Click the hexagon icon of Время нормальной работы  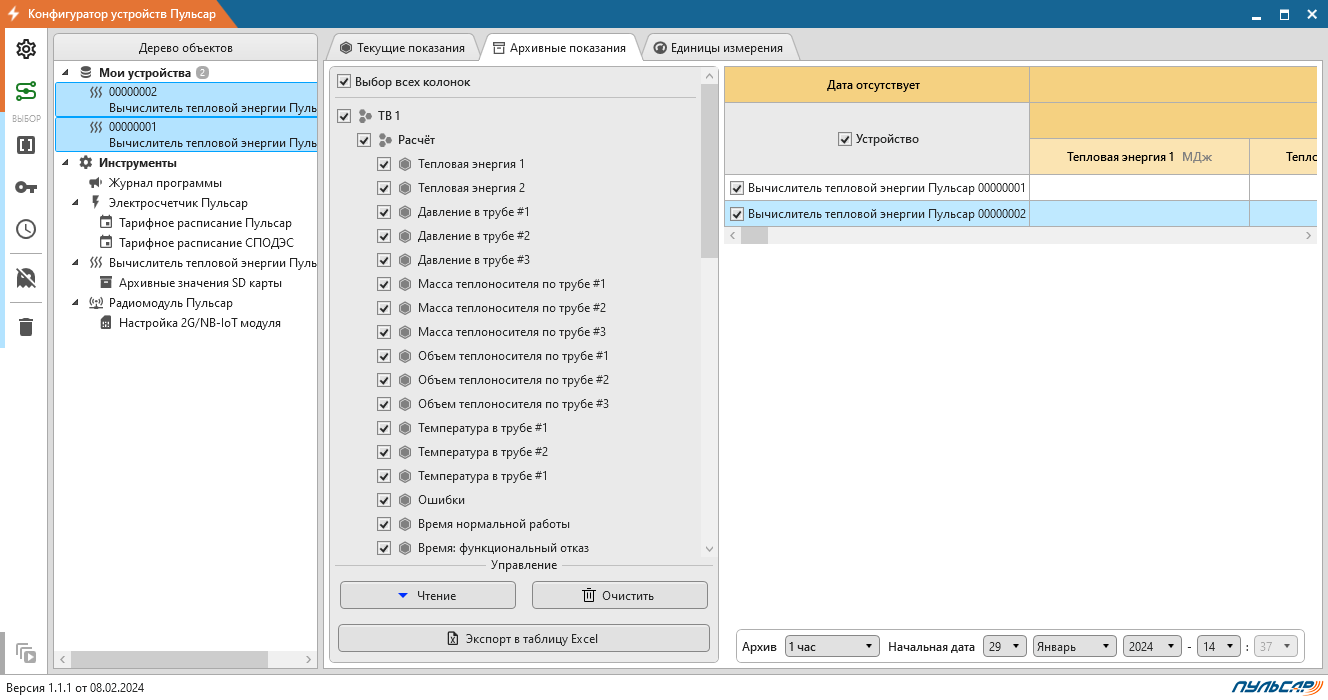tap(405, 524)
